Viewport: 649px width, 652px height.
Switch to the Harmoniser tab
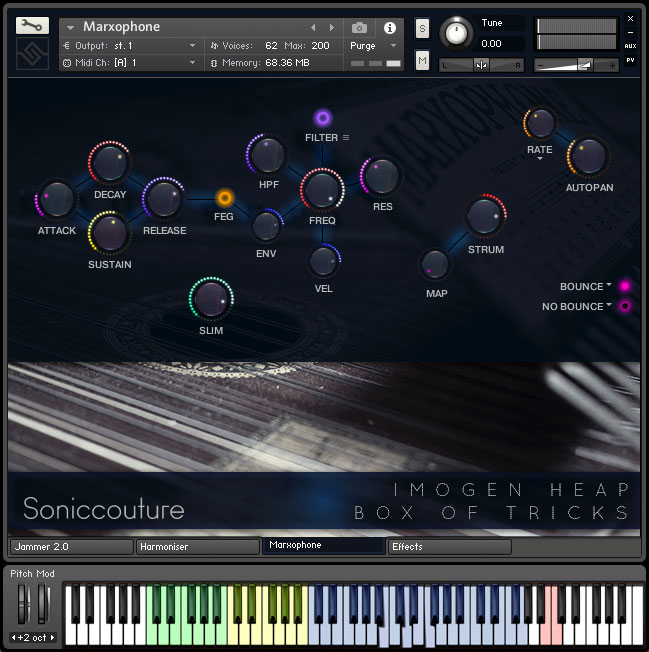point(198,547)
